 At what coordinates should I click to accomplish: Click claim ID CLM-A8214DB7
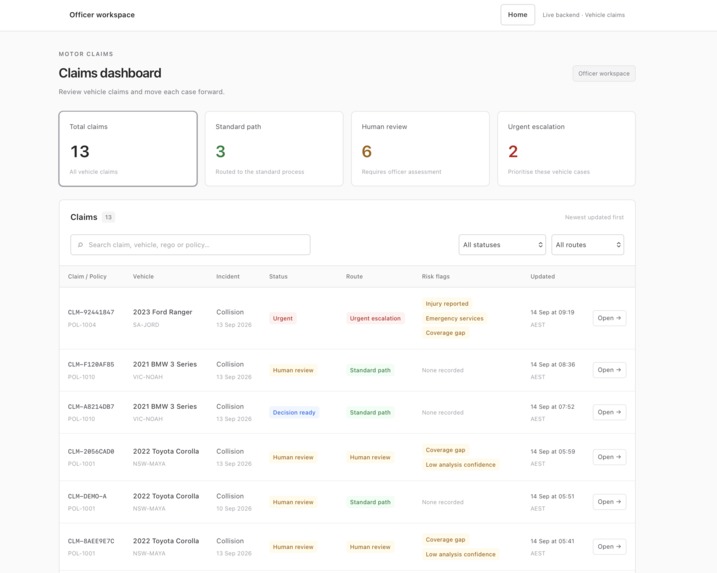(x=91, y=407)
